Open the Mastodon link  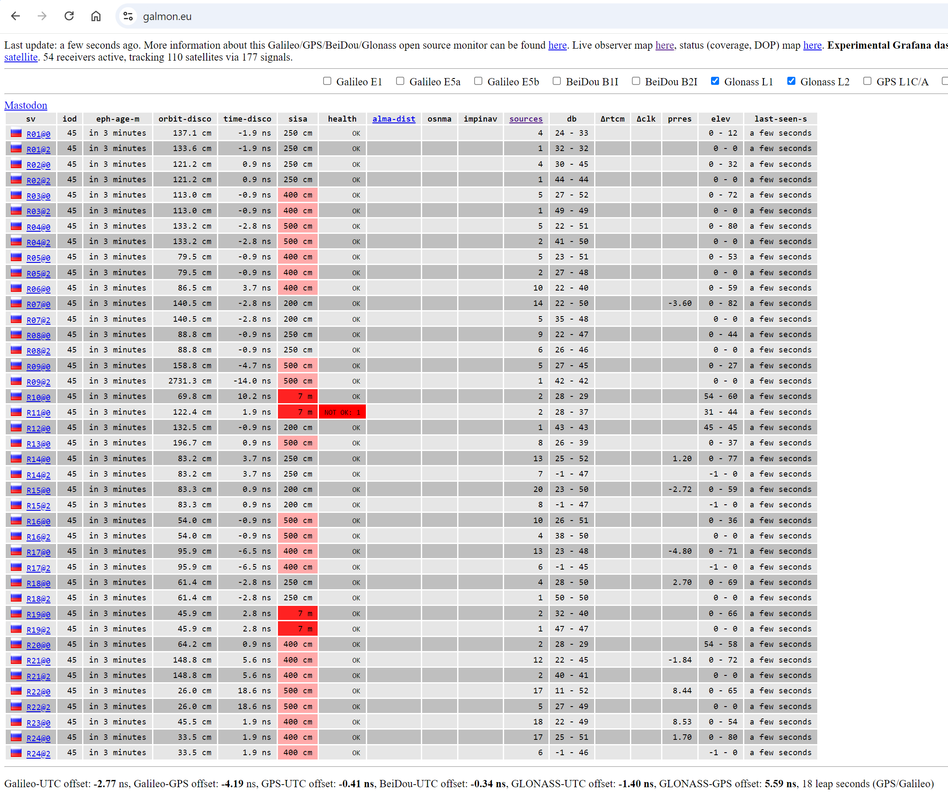(x=25, y=105)
